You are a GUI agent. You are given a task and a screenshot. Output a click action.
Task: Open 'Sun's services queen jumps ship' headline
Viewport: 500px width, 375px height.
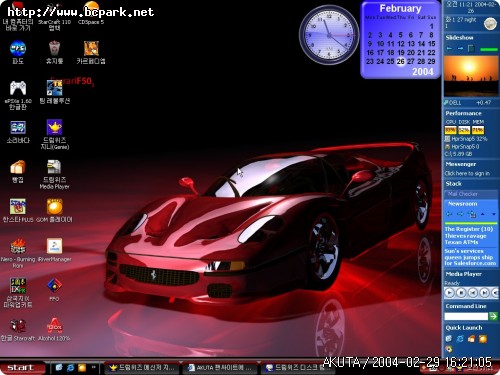(x=470, y=257)
